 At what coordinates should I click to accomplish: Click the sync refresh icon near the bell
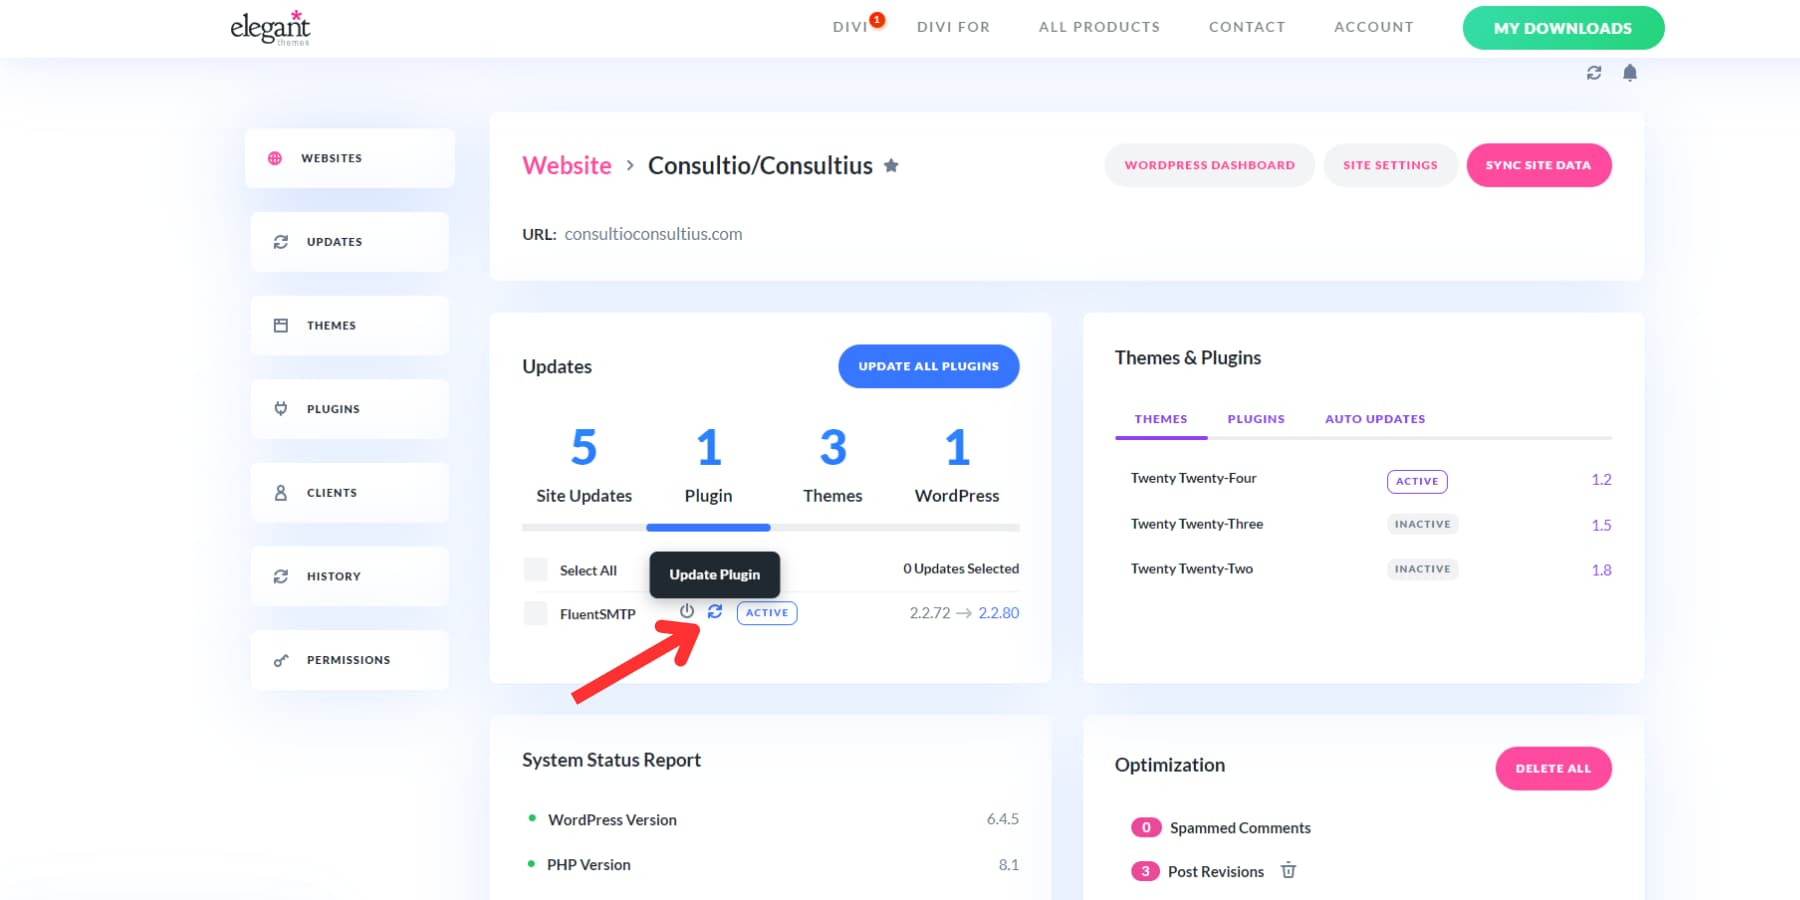click(x=1594, y=72)
